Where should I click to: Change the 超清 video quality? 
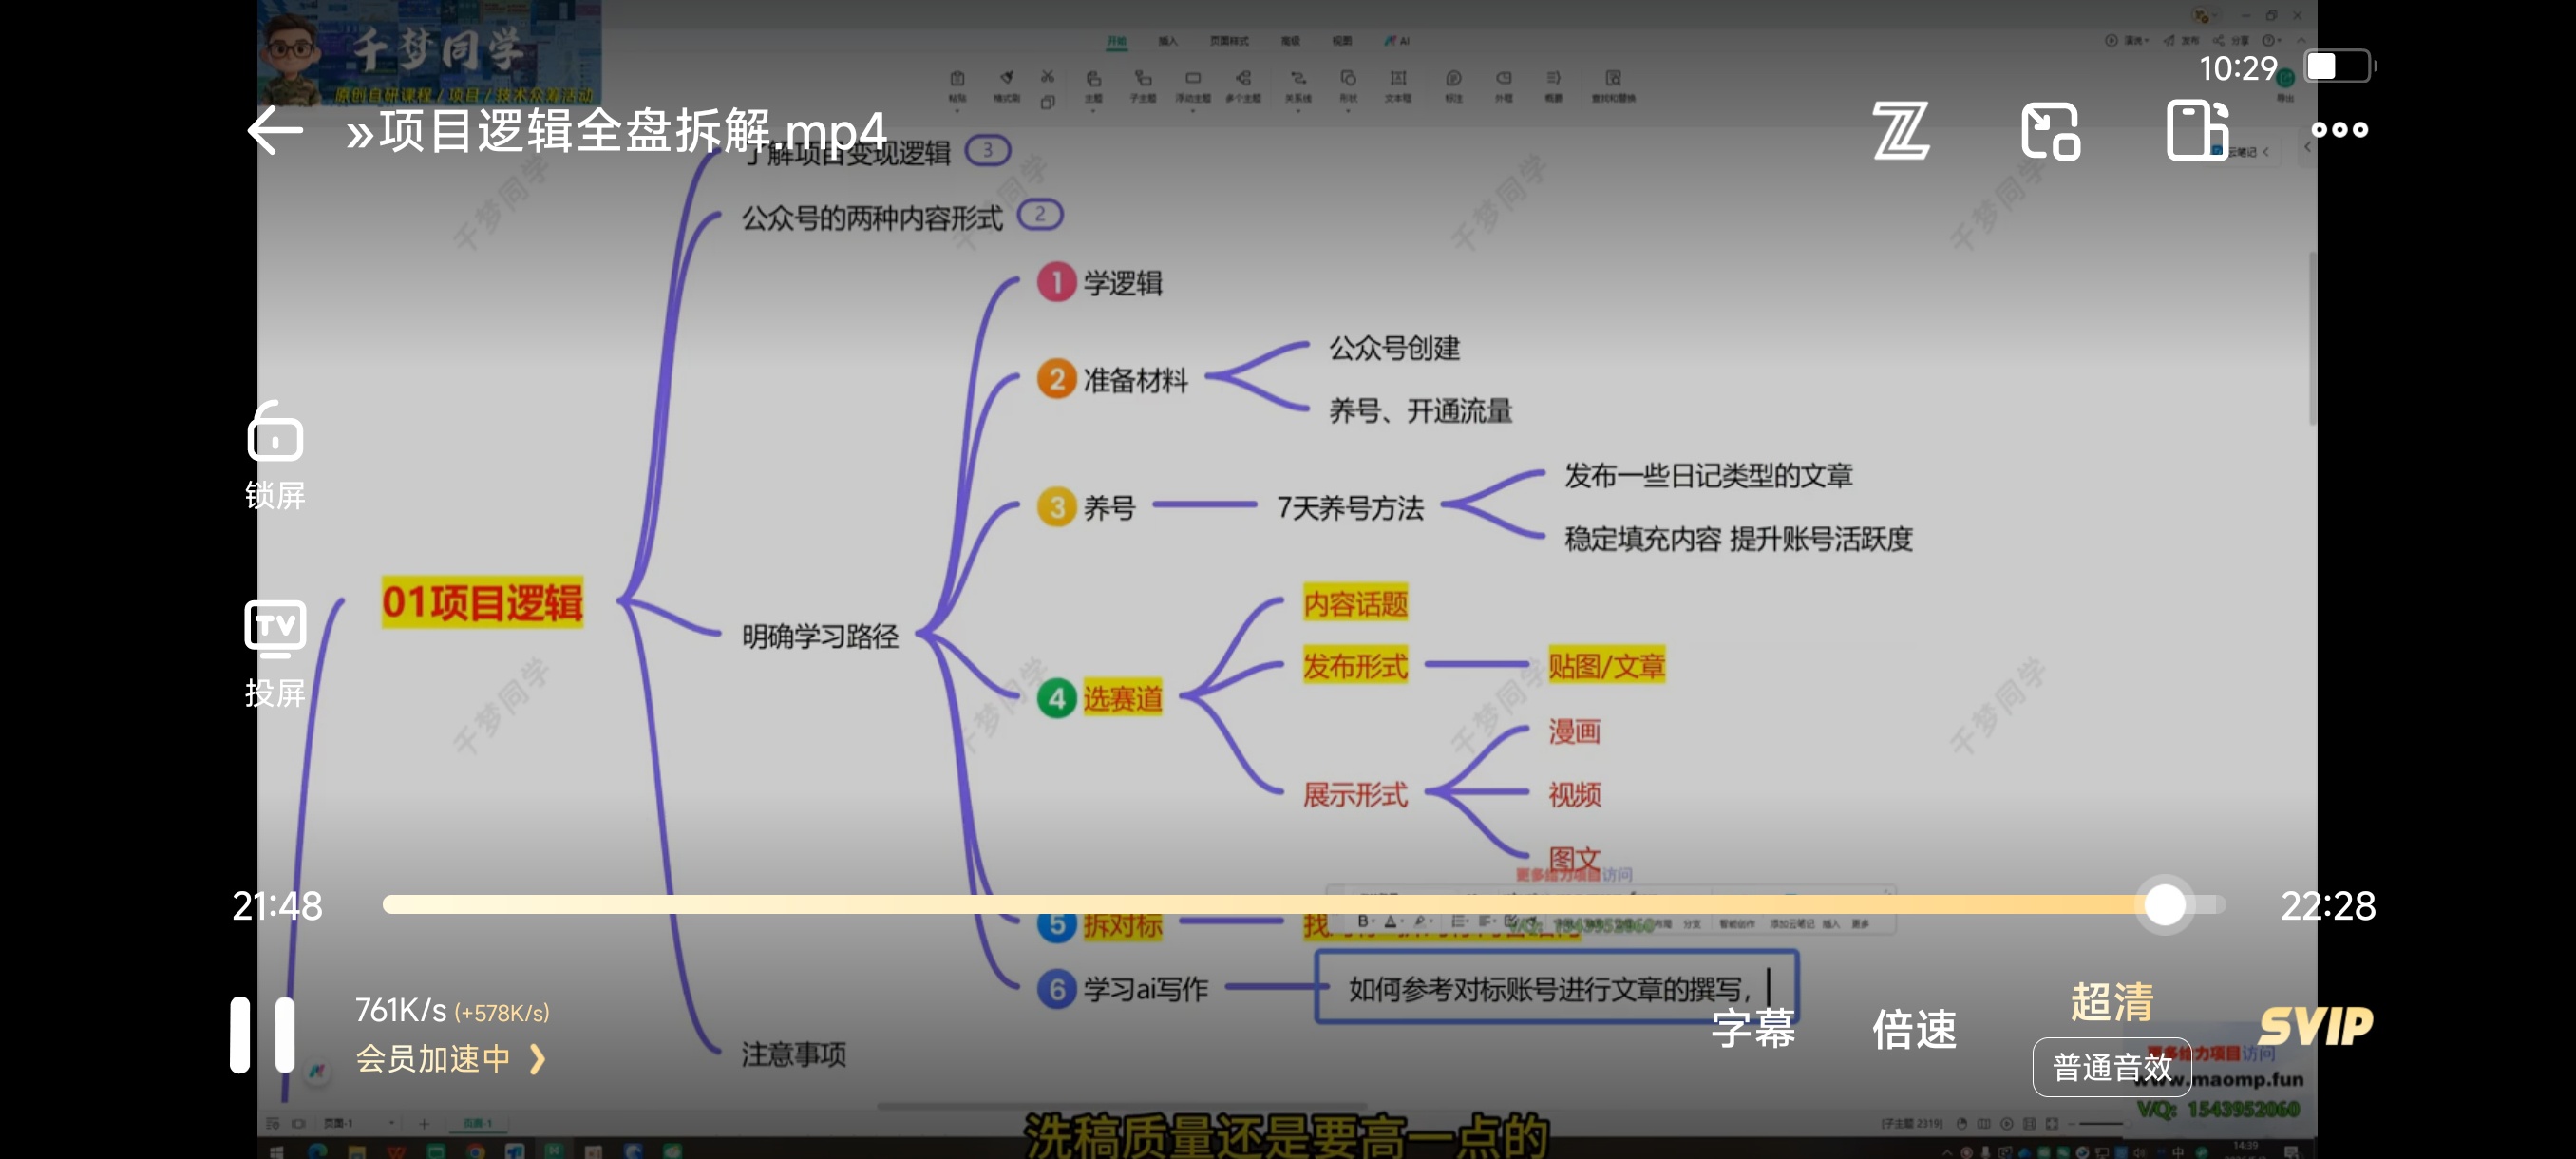click(x=2111, y=1001)
